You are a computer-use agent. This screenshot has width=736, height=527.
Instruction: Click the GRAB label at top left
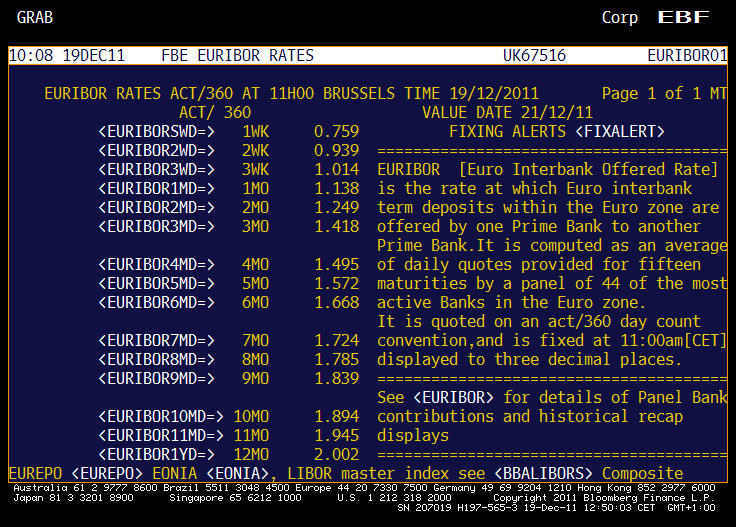point(35,17)
